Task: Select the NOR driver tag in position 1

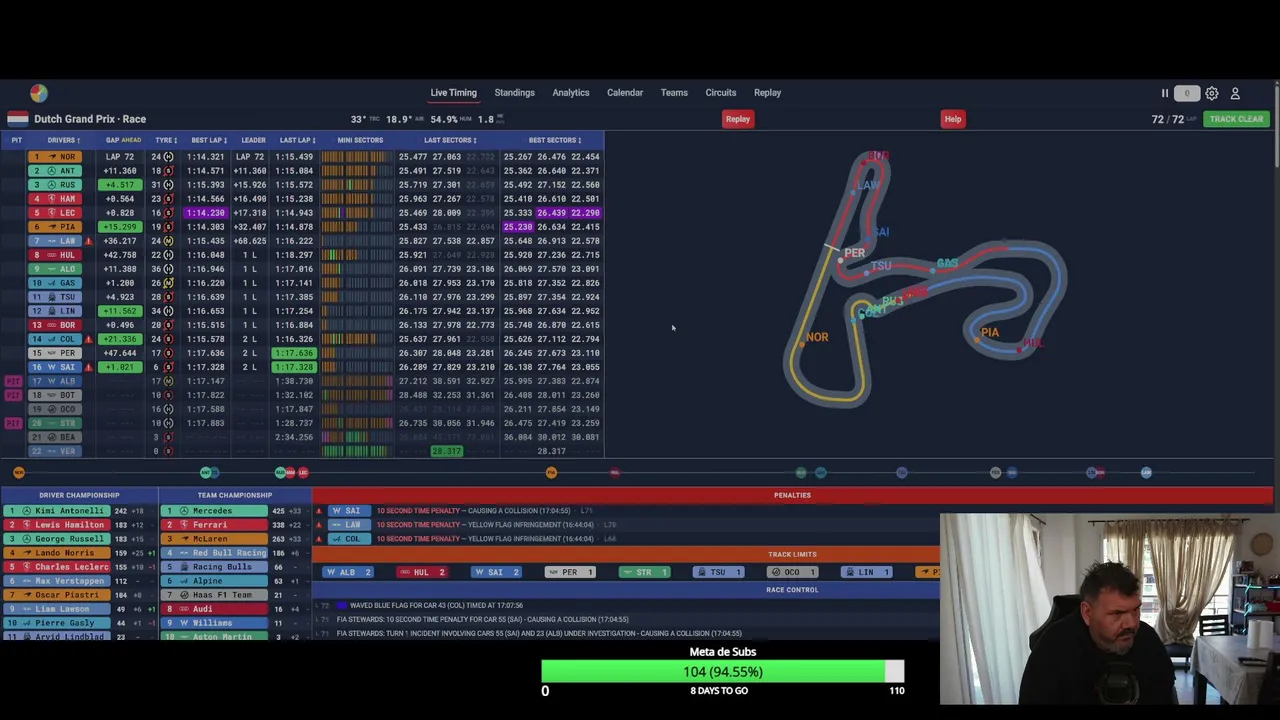Action: coord(54,157)
